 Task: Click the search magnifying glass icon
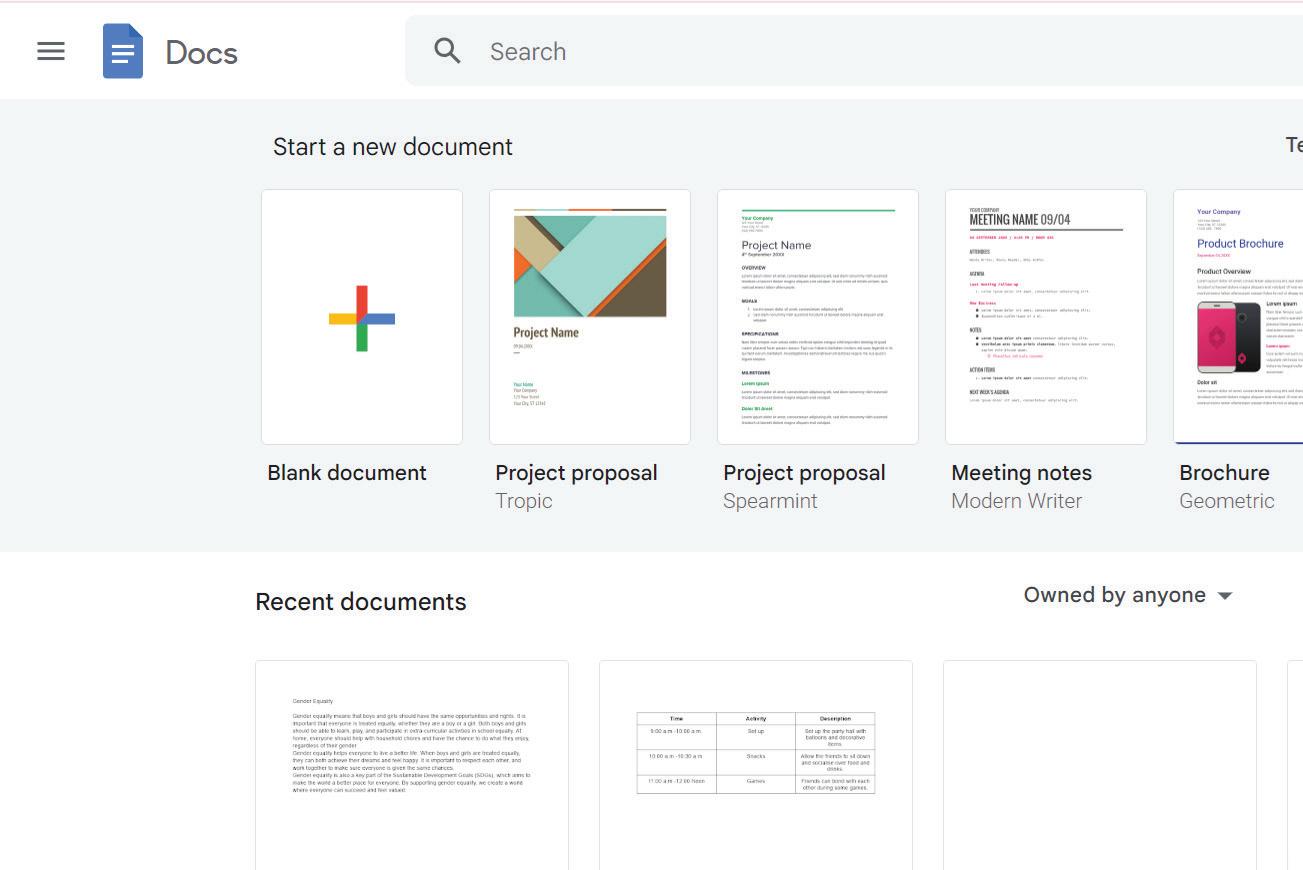447,51
